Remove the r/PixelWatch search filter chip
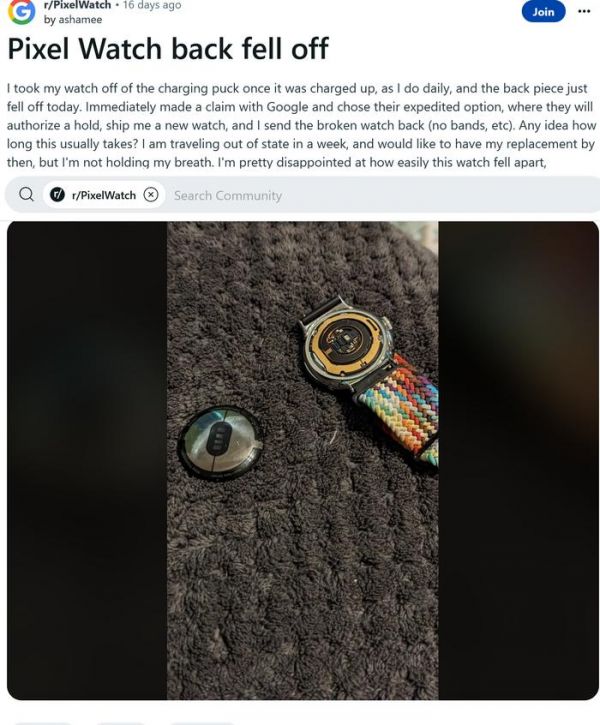600x725 pixels. 151,195
